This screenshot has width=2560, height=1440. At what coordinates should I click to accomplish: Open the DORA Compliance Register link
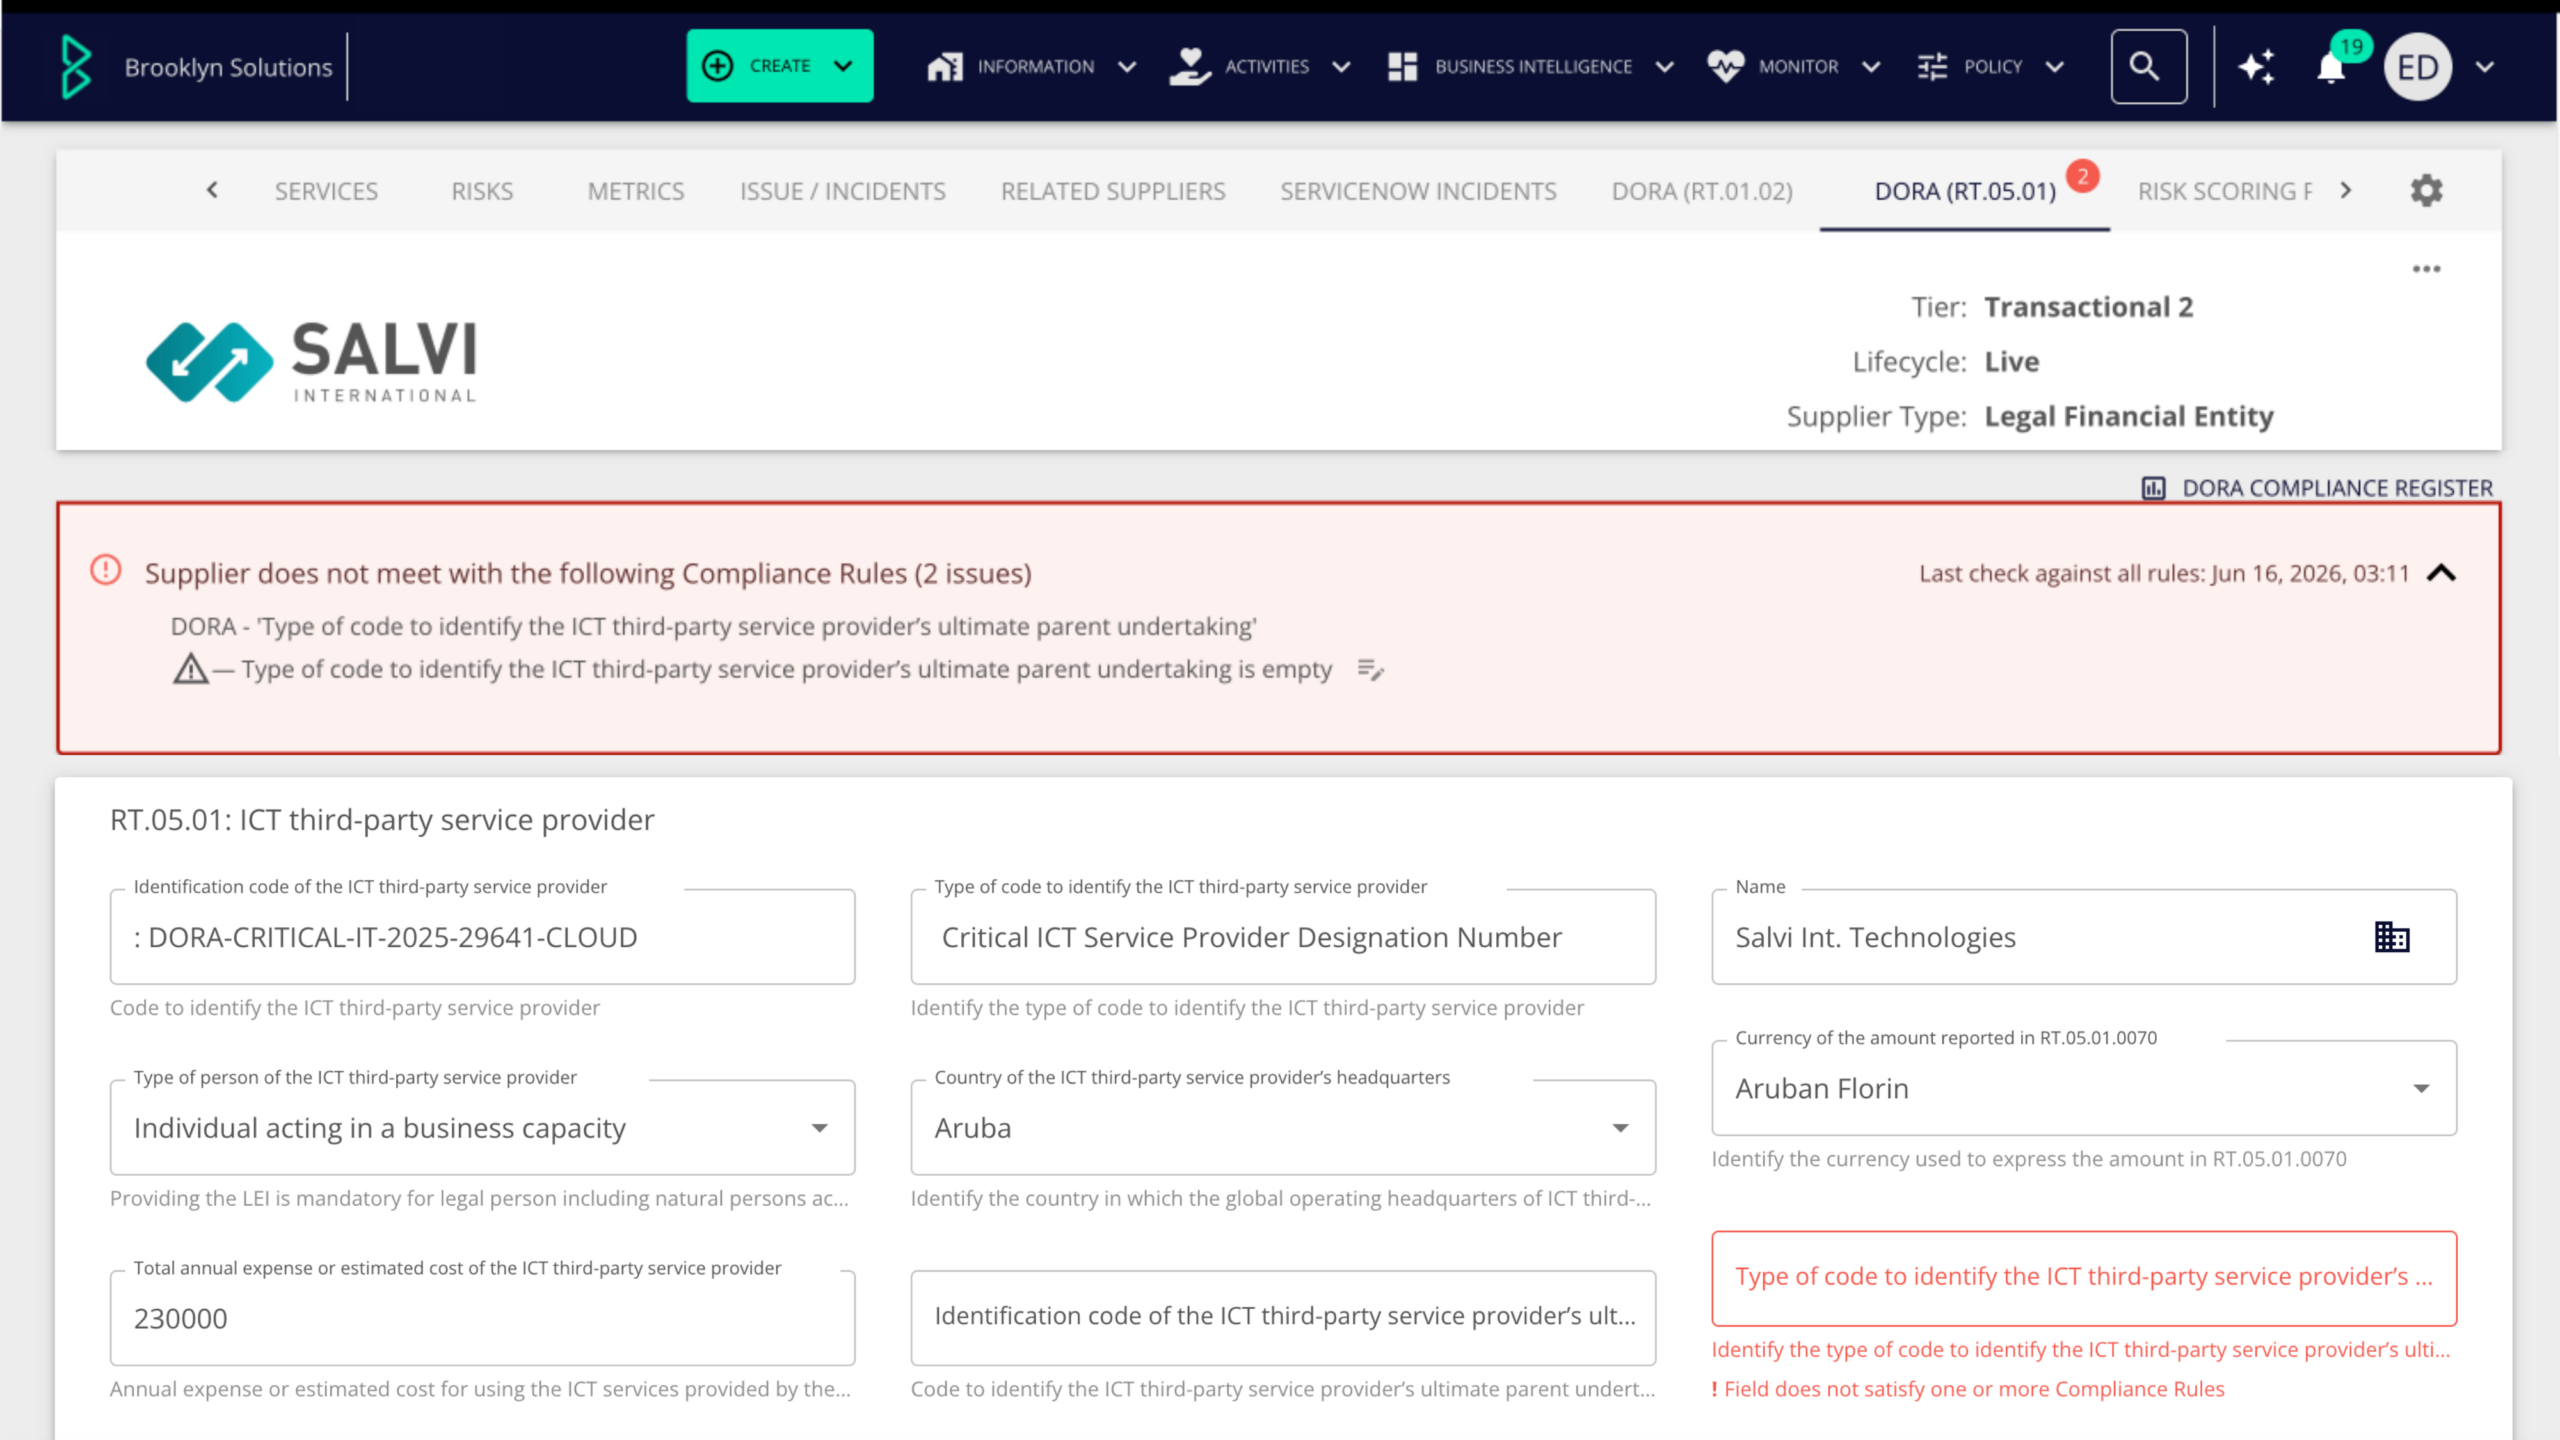[x=2337, y=488]
